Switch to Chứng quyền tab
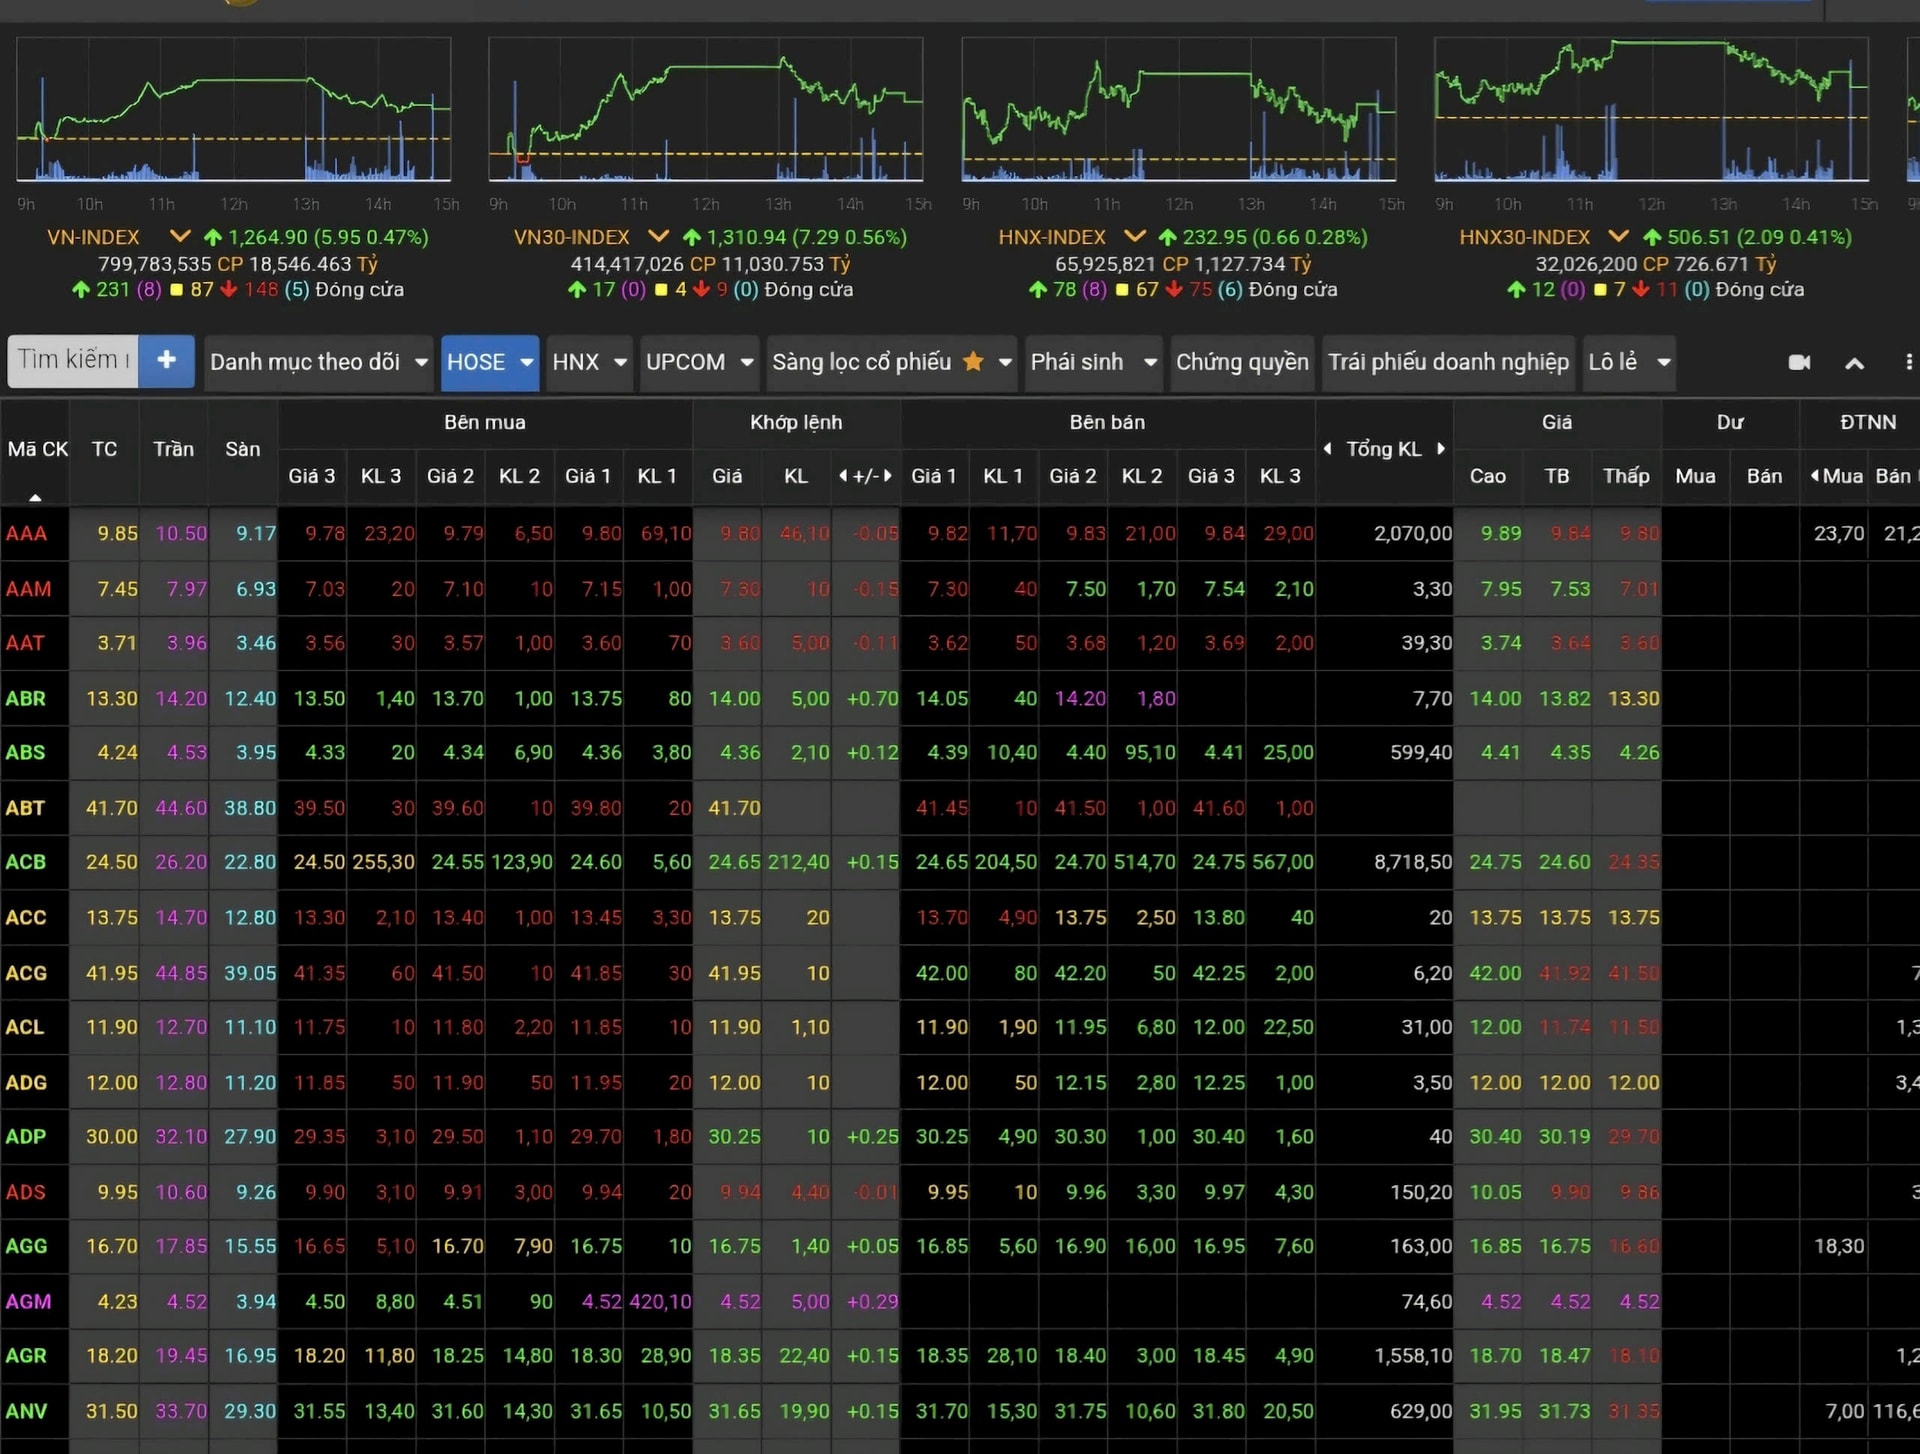The image size is (1920, 1454). tap(1242, 362)
